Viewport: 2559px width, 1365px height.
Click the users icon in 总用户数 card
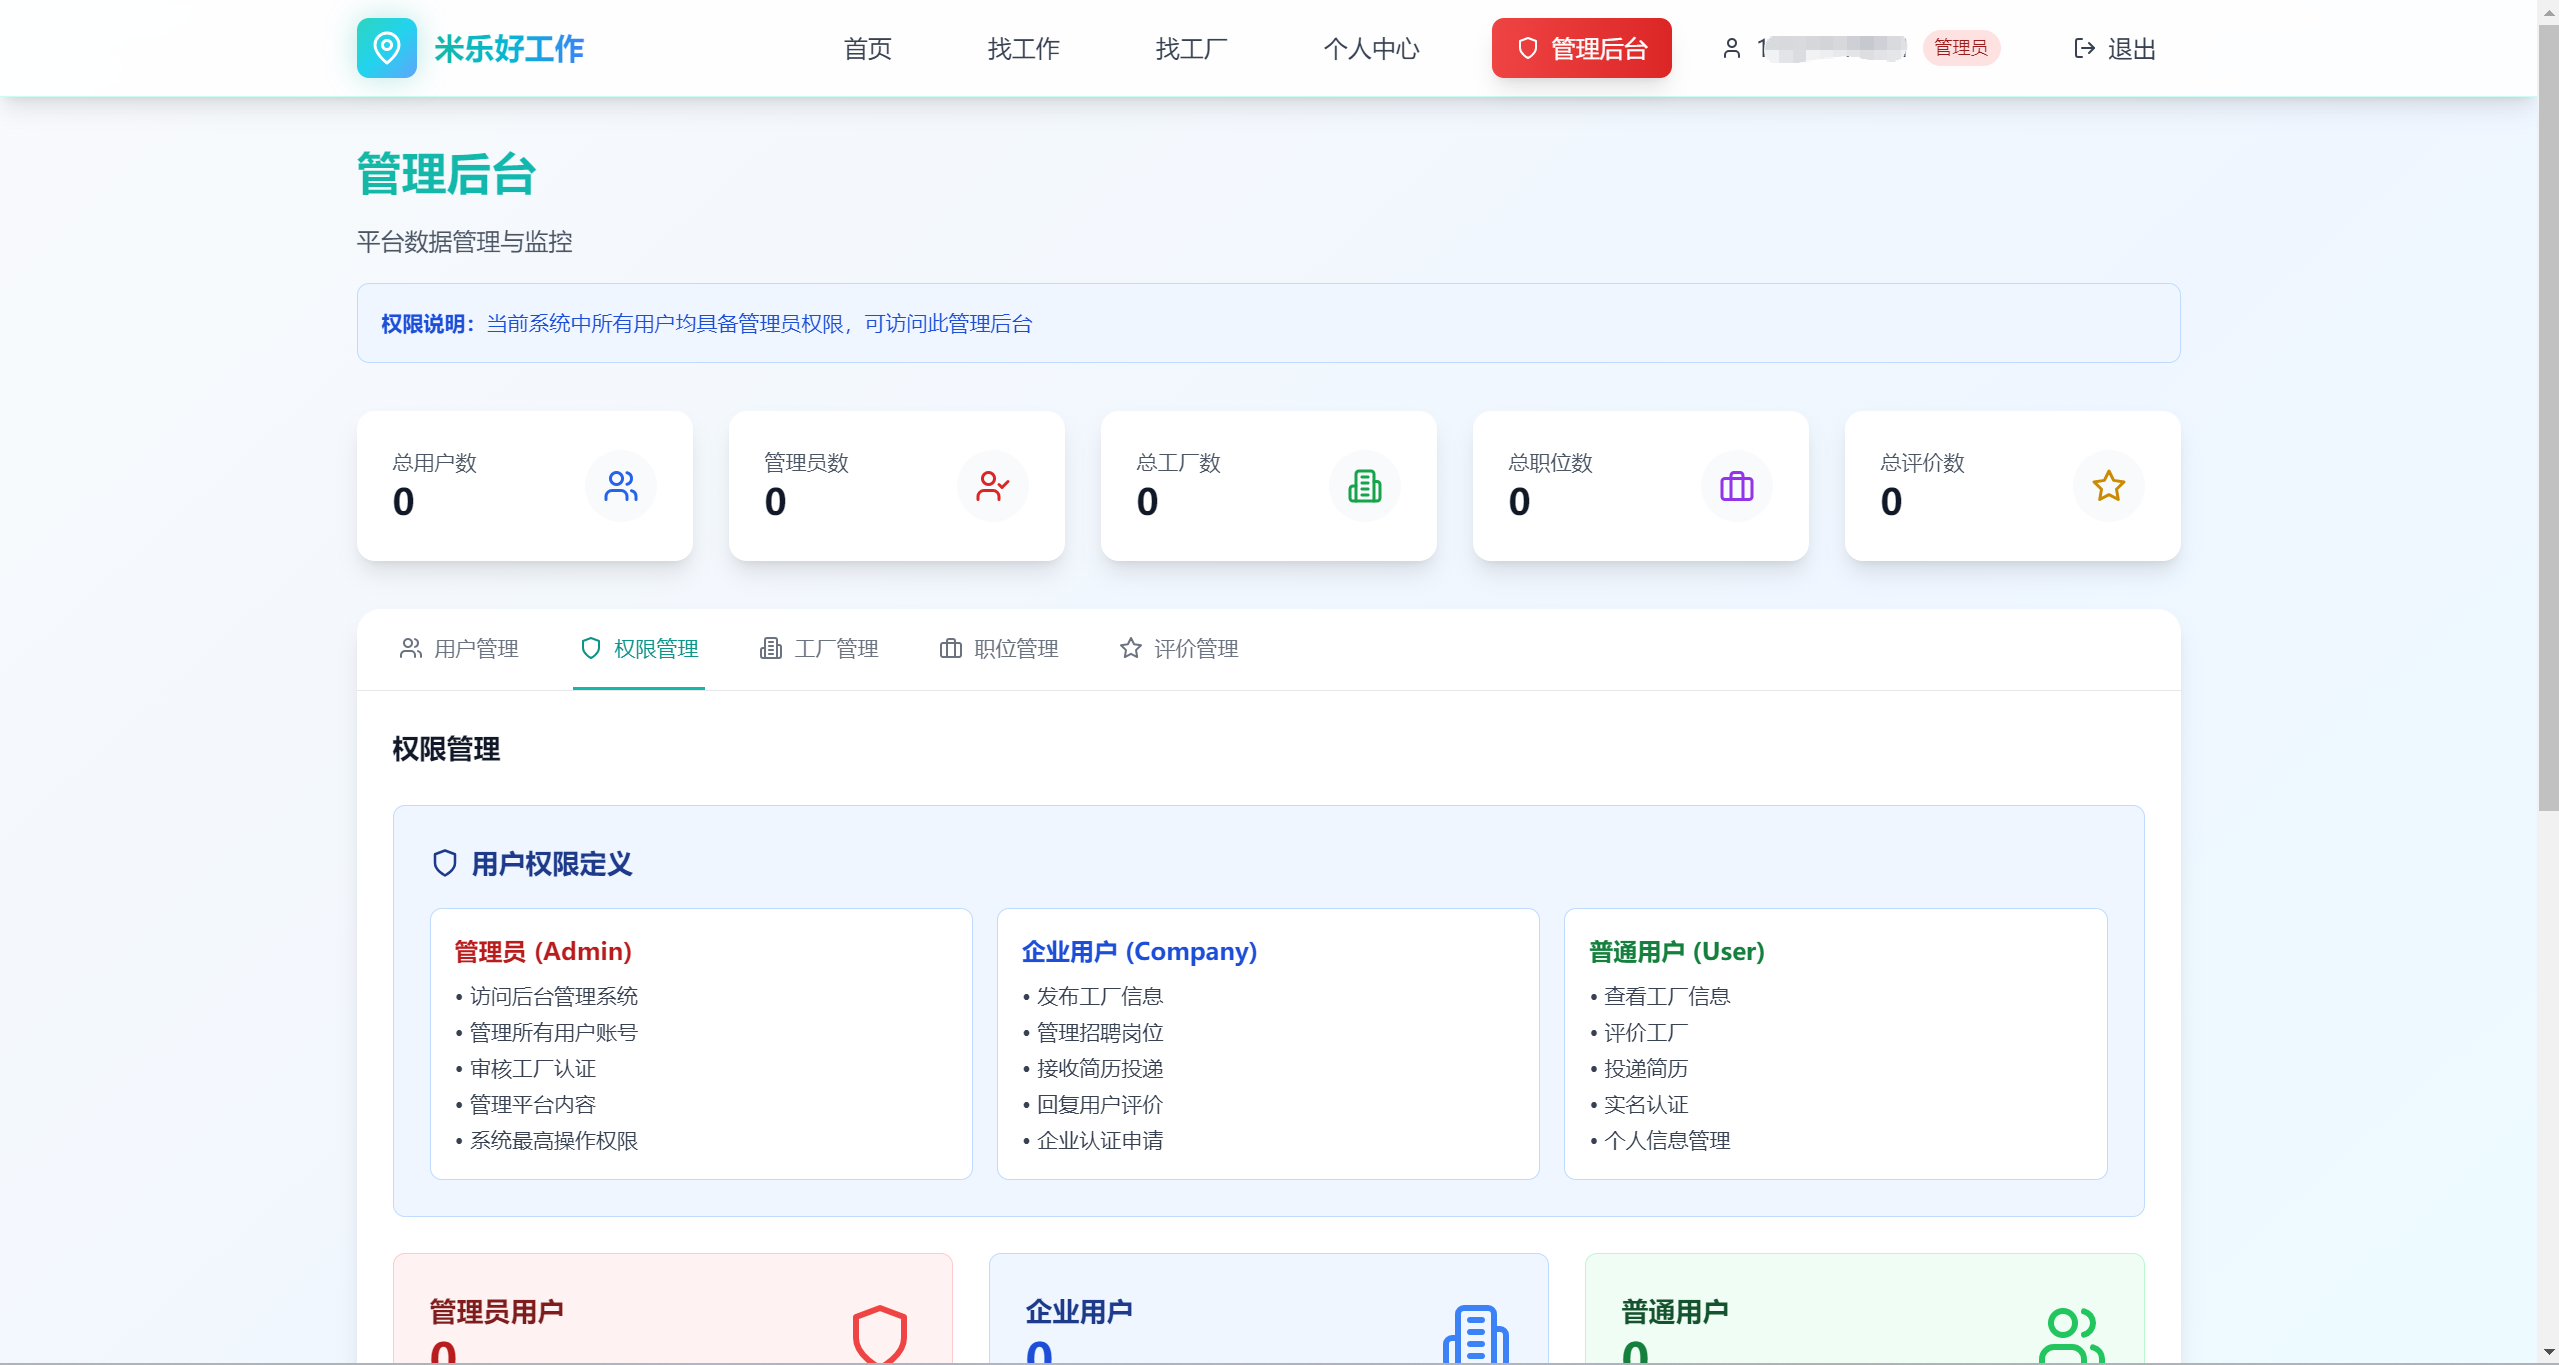[x=620, y=486]
